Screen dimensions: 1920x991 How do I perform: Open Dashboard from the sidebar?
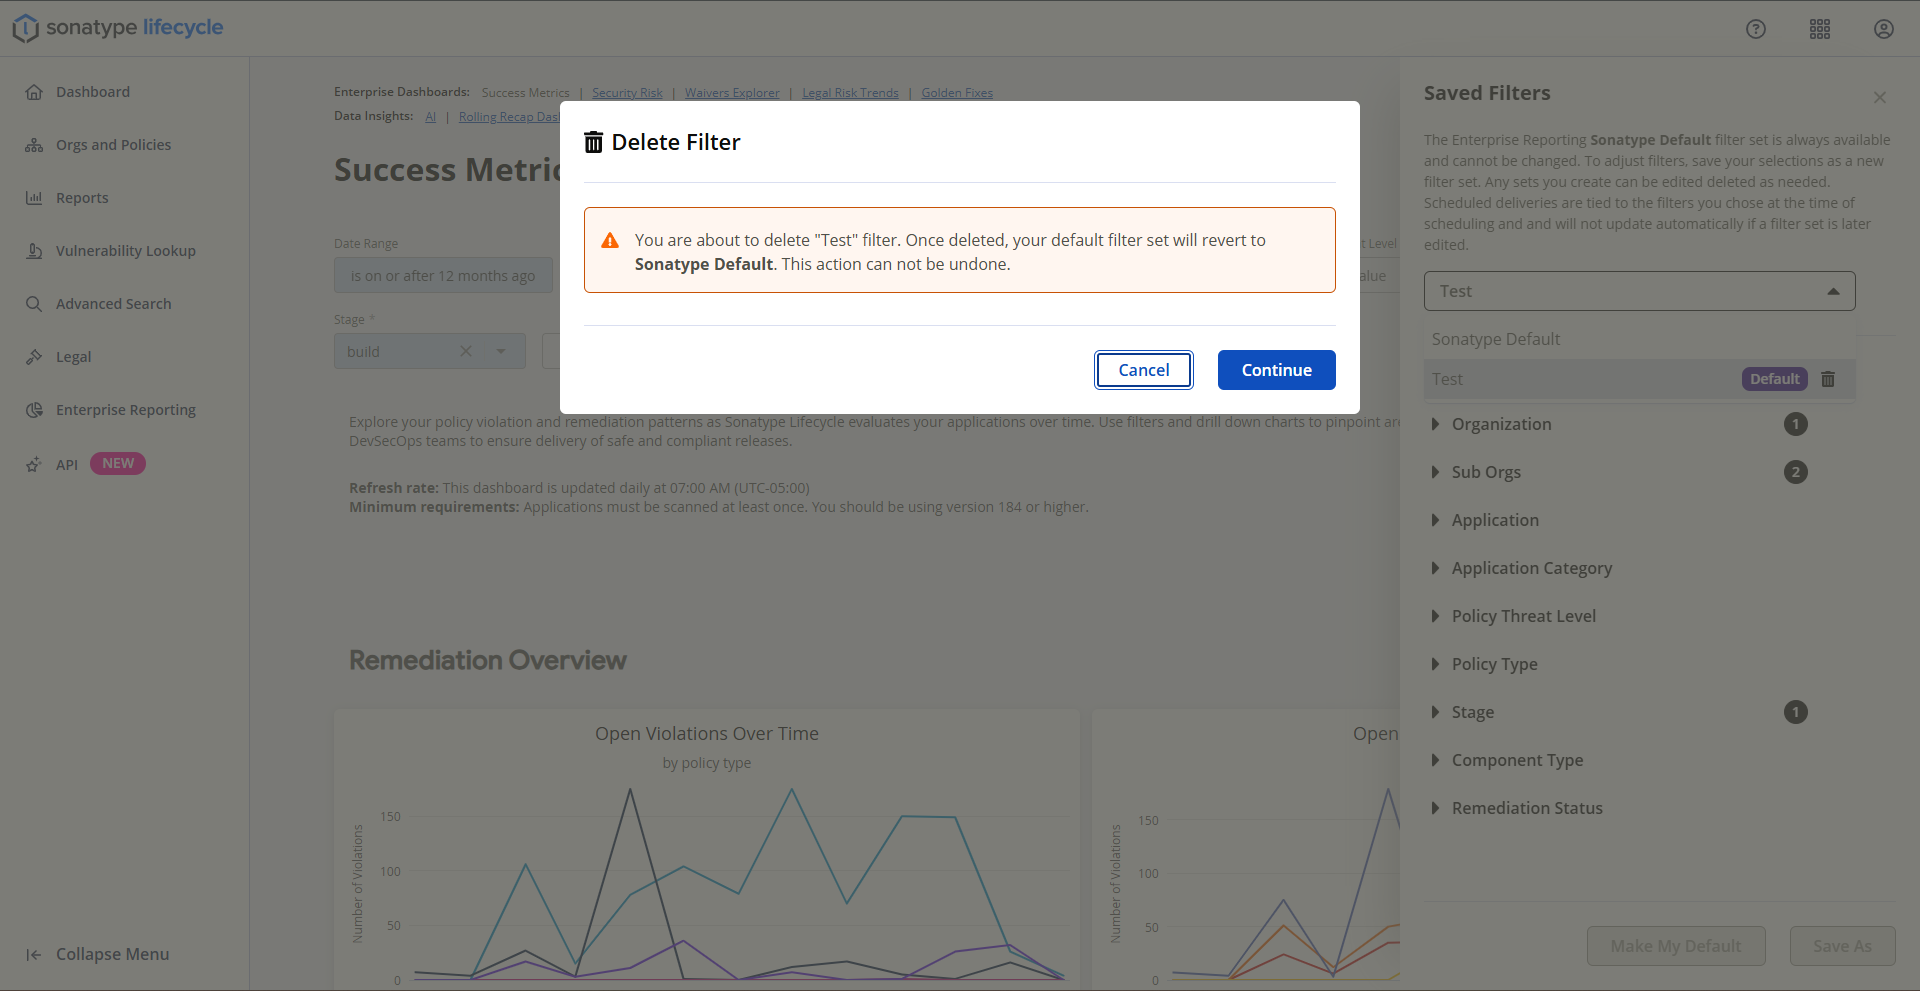coord(93,92)
